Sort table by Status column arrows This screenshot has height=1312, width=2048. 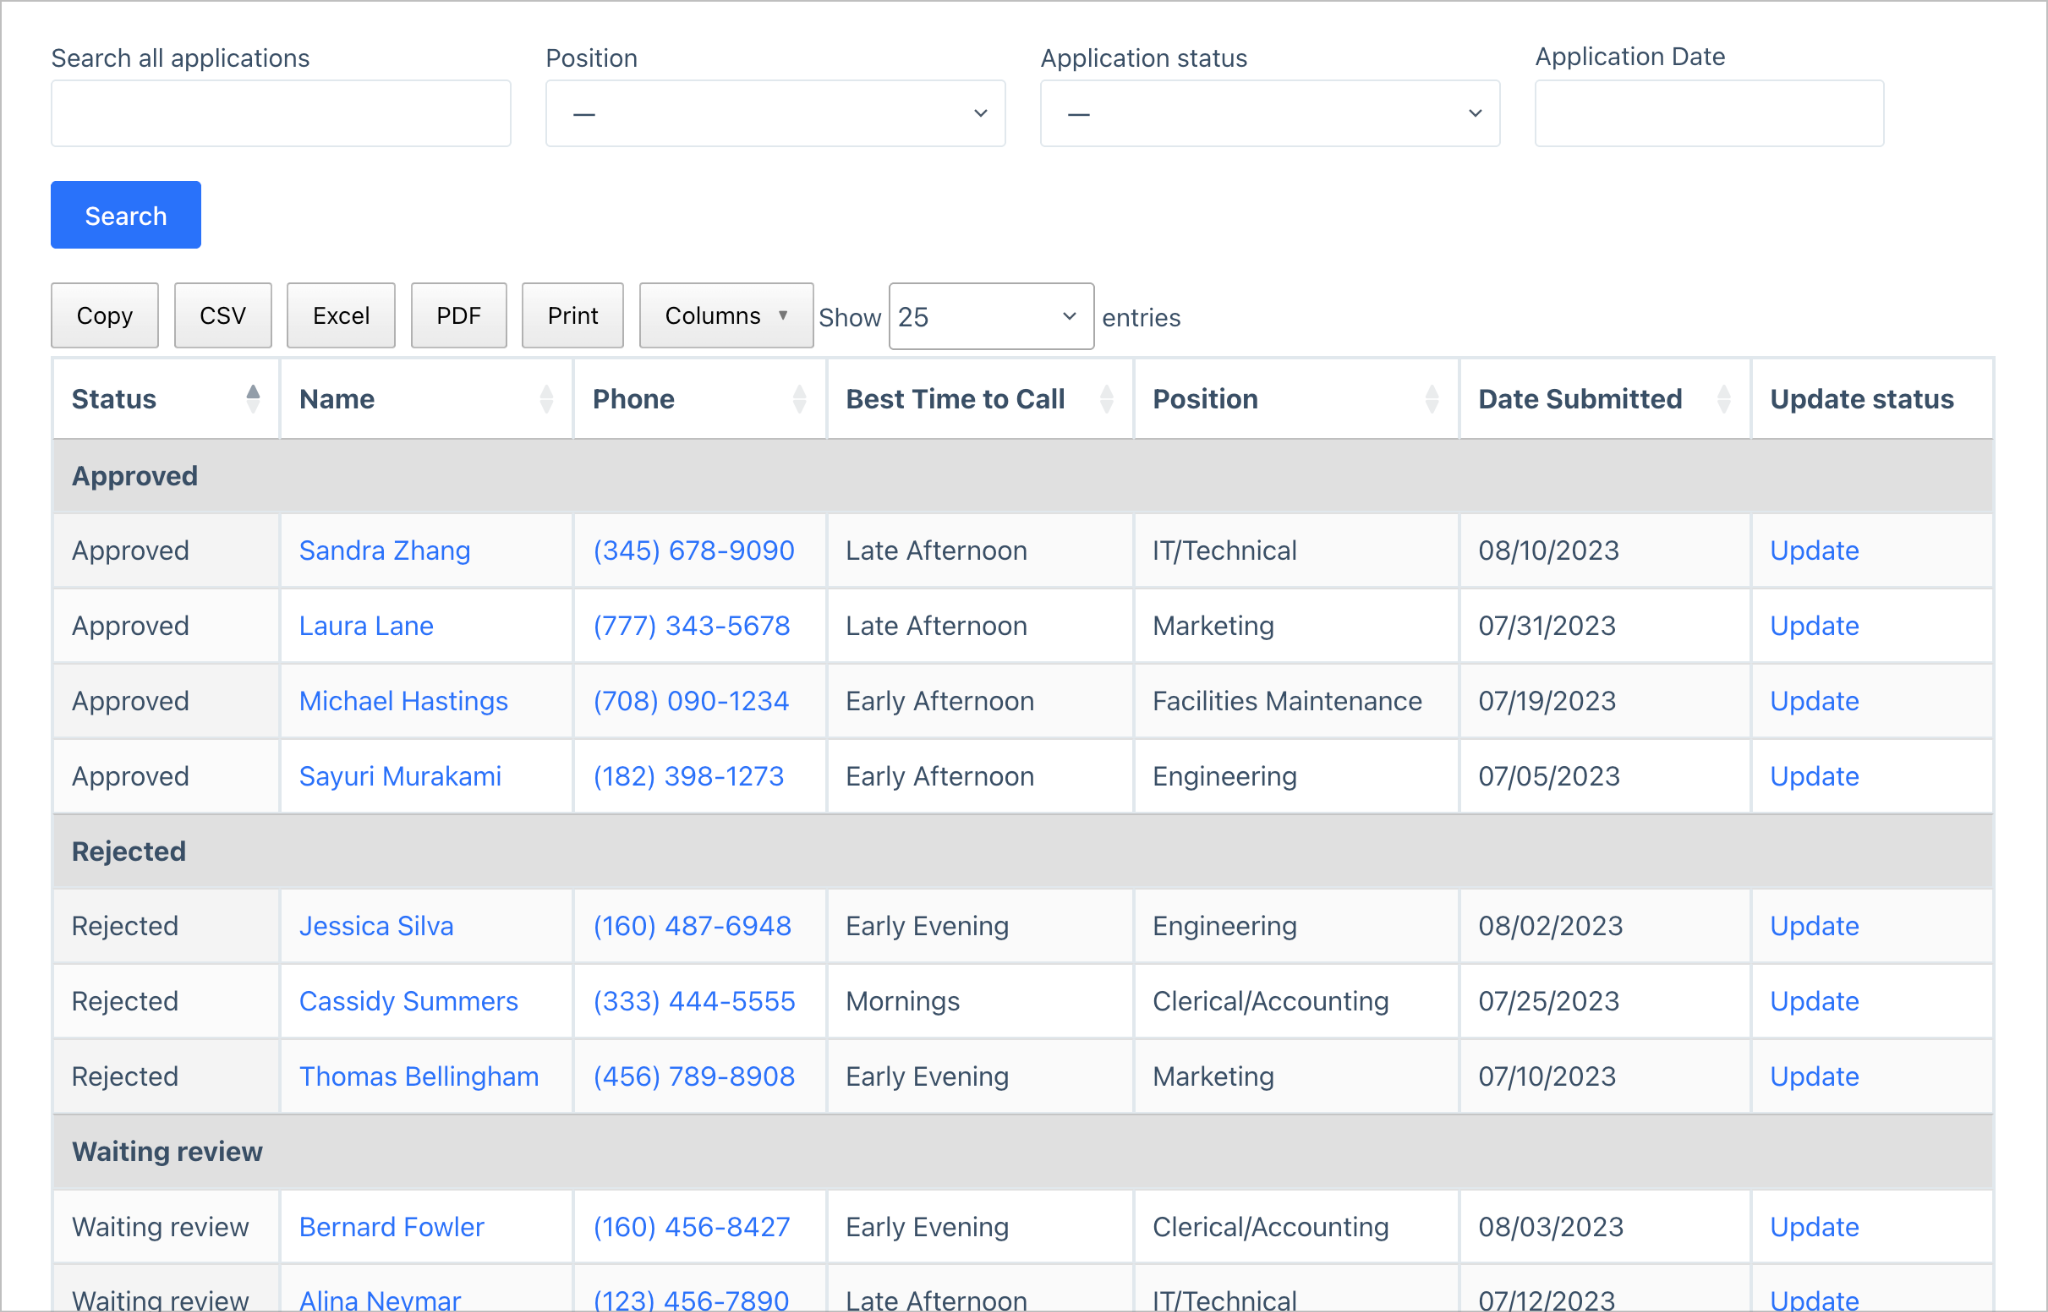(x=253, y=399)
